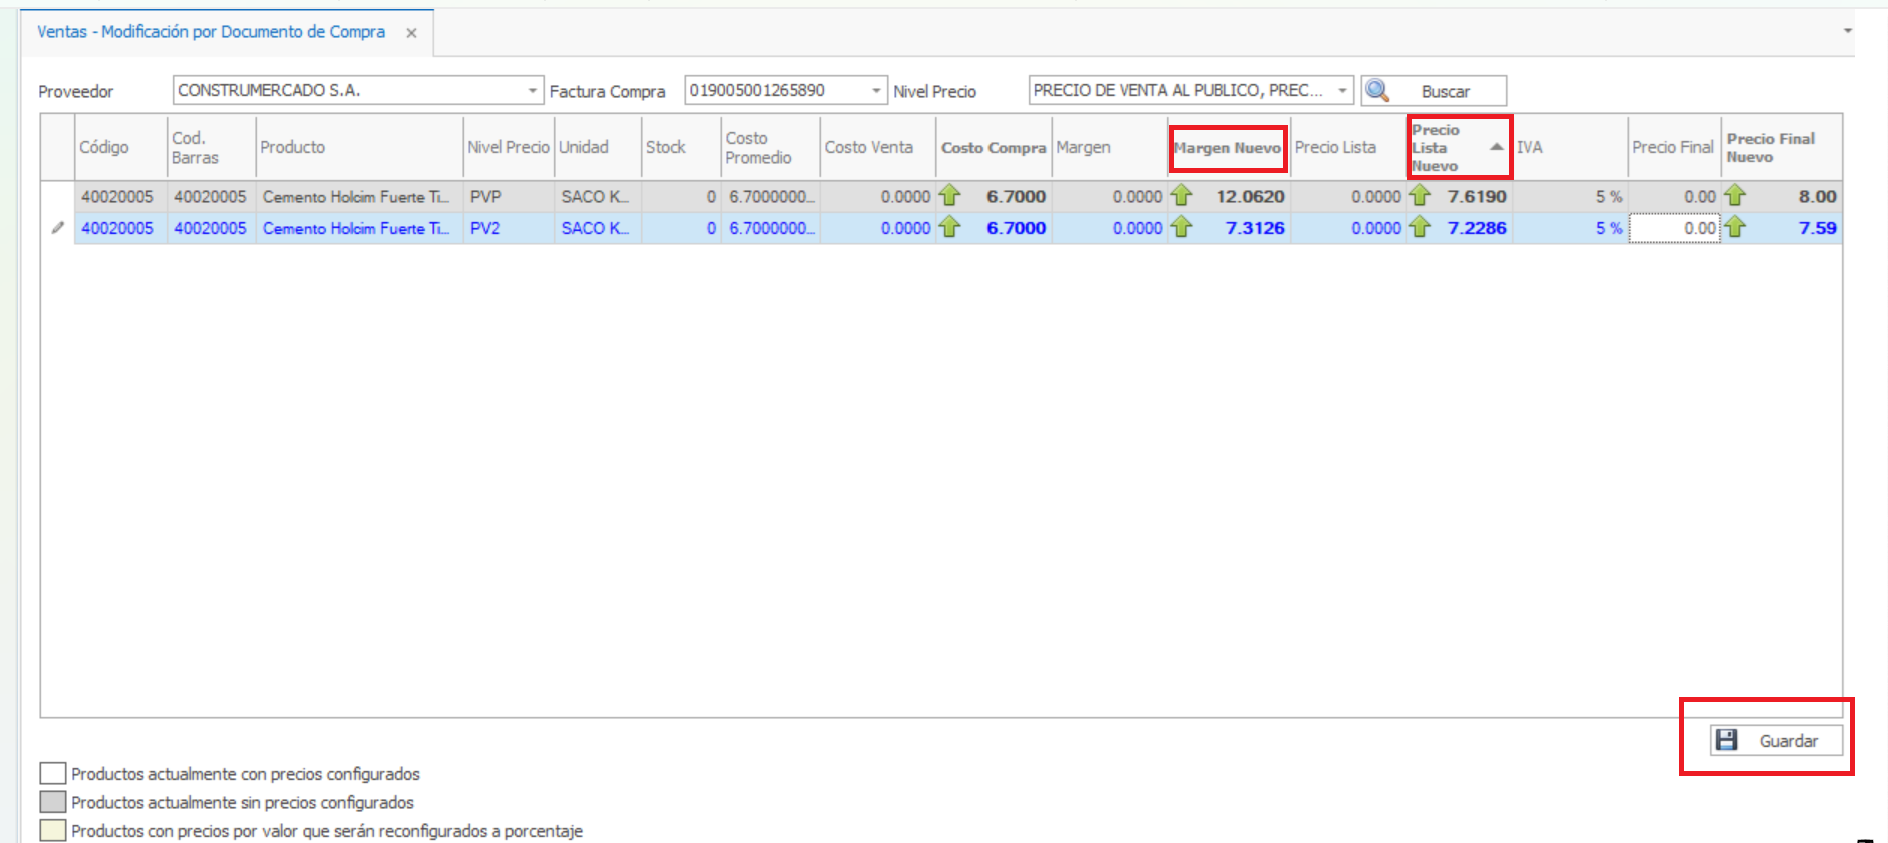1888x843 pixels.
Task: Click green arrow beside Precio Lista Nuevo 7.6190
Action: pos(1419,196)
